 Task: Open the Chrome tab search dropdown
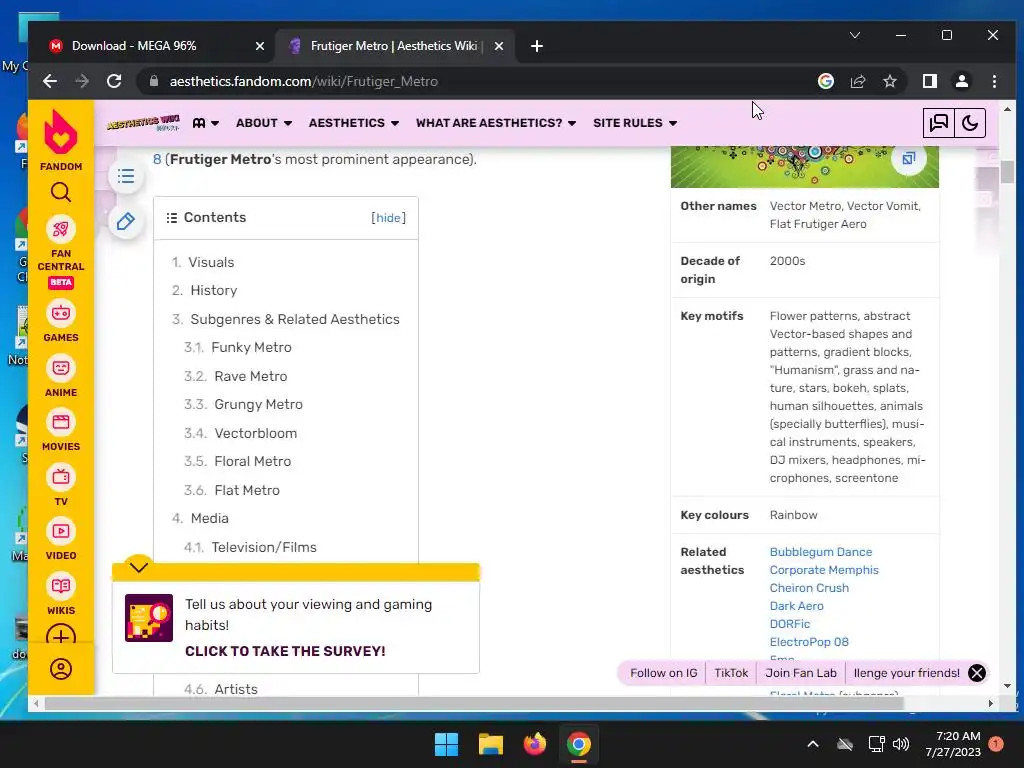[x=854, y=35]
